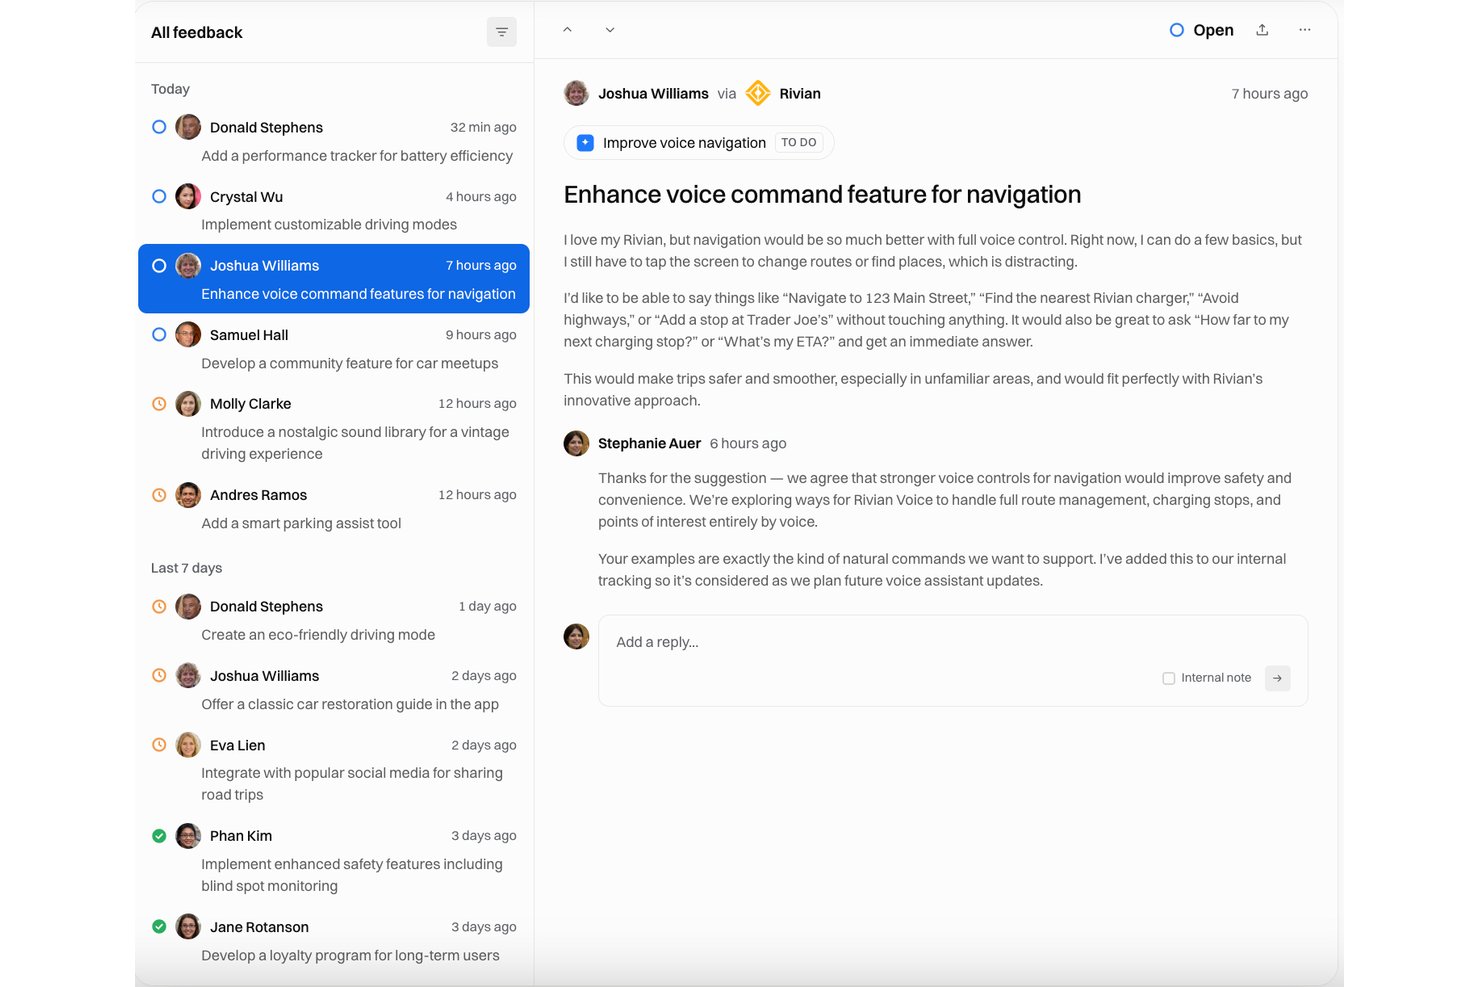The width and height of the screenshot is (1480, 987).
Task: Click Stephanie Auer name in the reply
Action: coord(649,443)
